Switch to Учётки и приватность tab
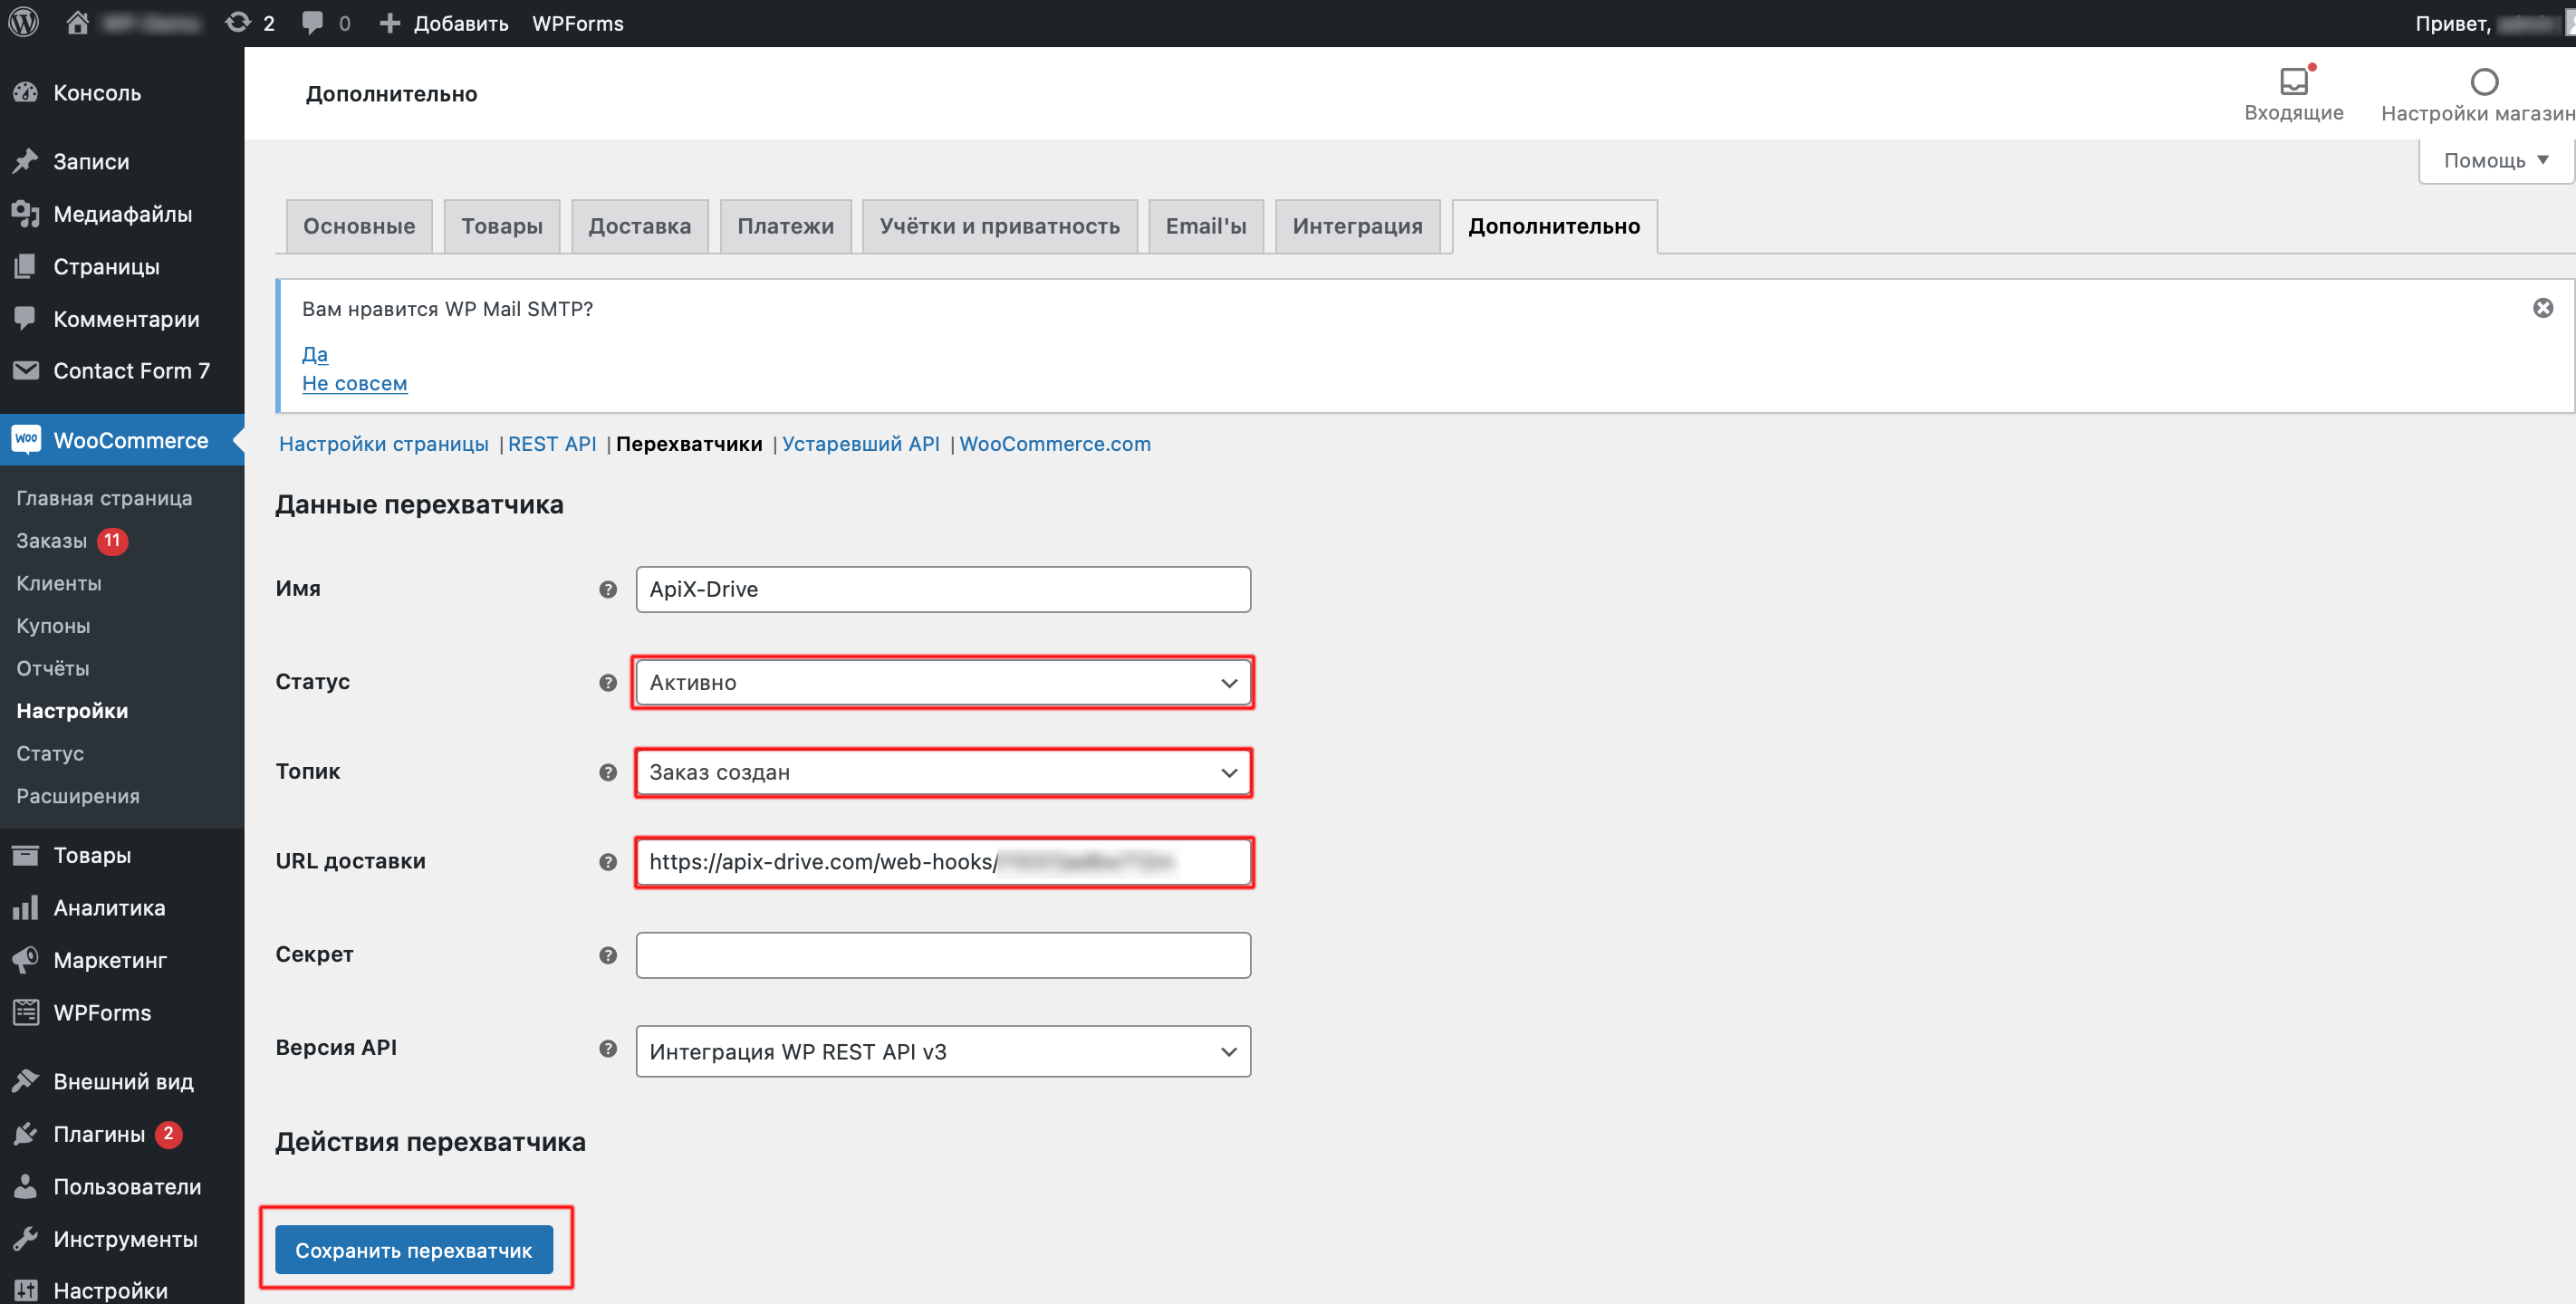The height and width of the screenshot is (1304, 2576). tap(1000, 226)
